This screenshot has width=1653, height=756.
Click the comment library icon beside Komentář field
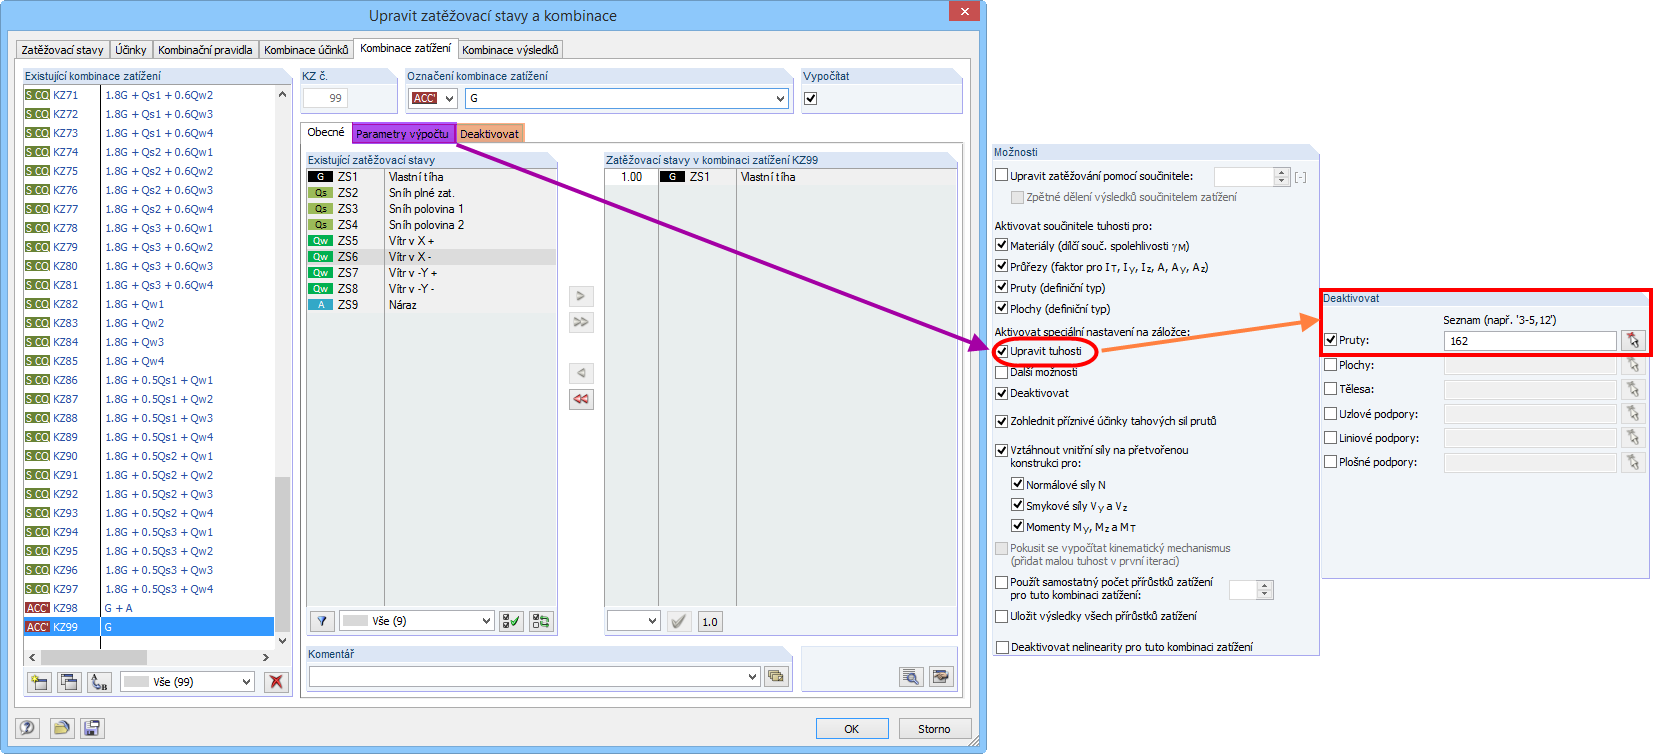(x=776, y=676)
